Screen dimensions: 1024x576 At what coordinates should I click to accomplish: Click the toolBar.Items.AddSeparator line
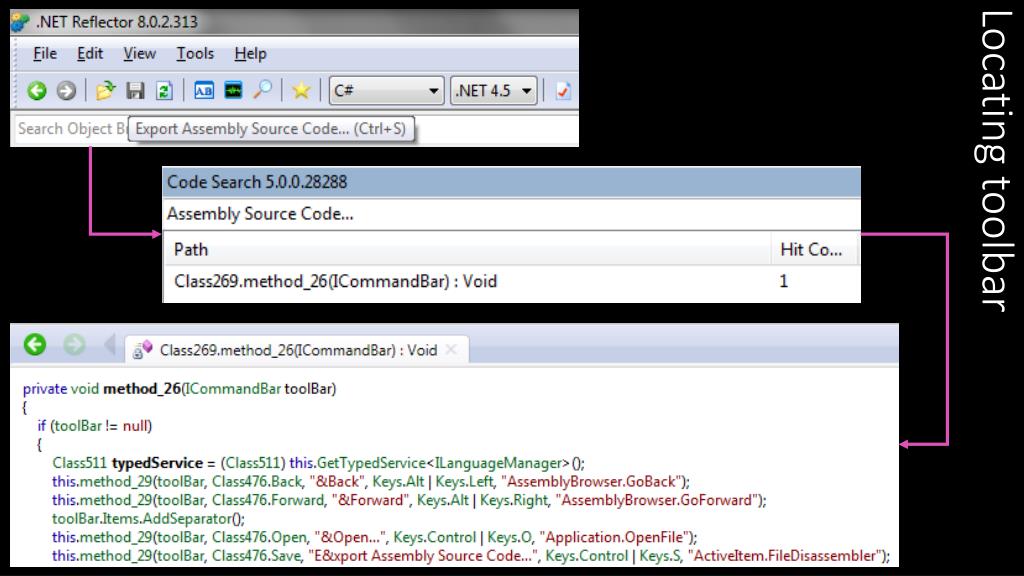[x=148, y=519]
